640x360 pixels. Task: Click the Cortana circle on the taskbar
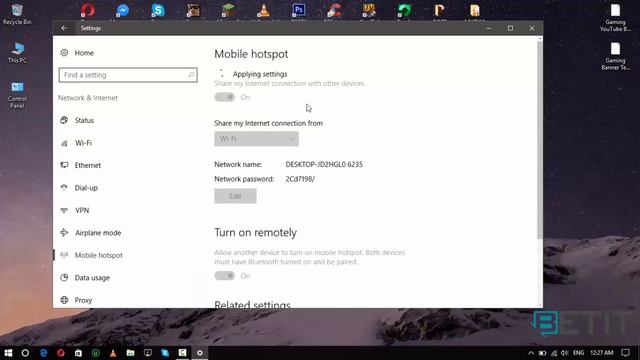tap(25, 353)
